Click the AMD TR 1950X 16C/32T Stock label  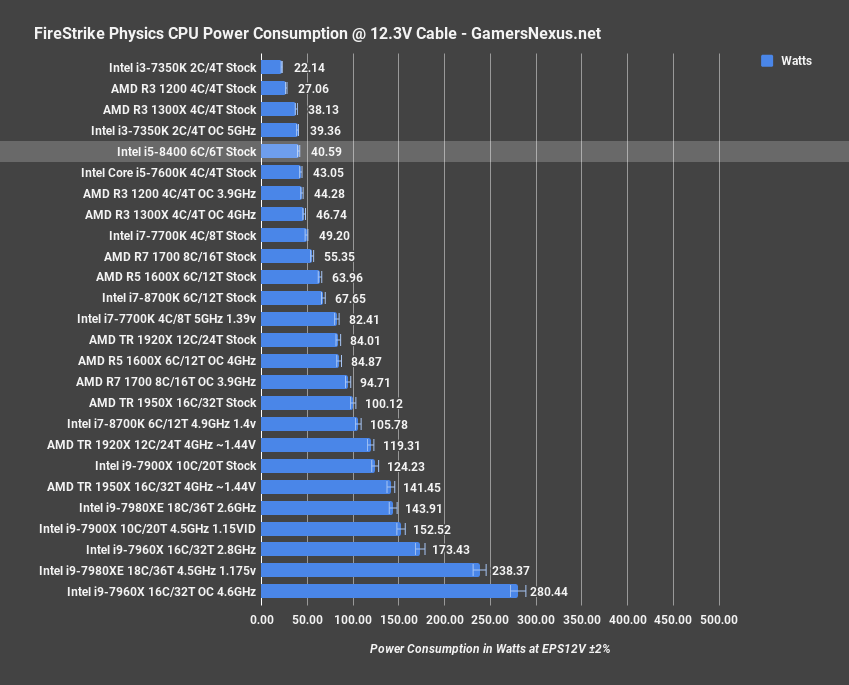point(172,402)
